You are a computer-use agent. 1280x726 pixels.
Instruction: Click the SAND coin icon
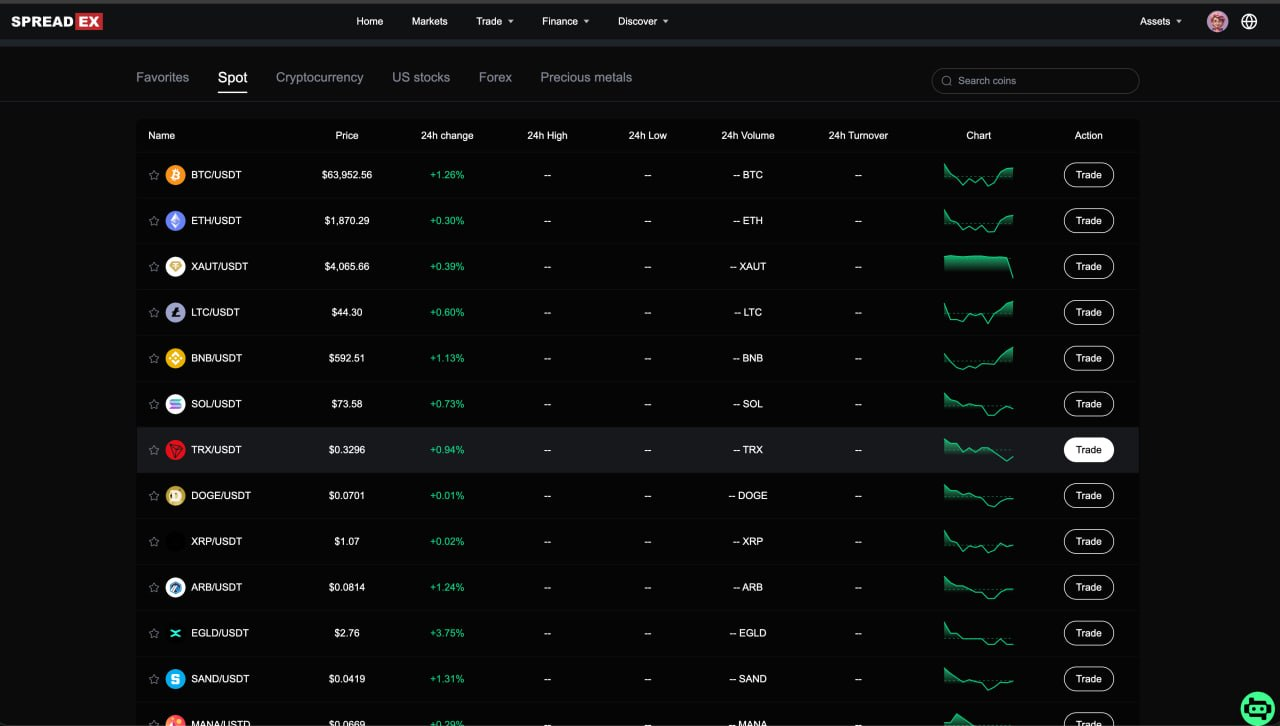[176, 679]
